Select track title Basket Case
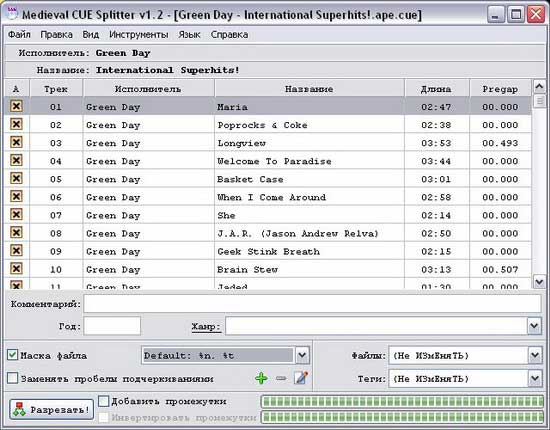 250,179
